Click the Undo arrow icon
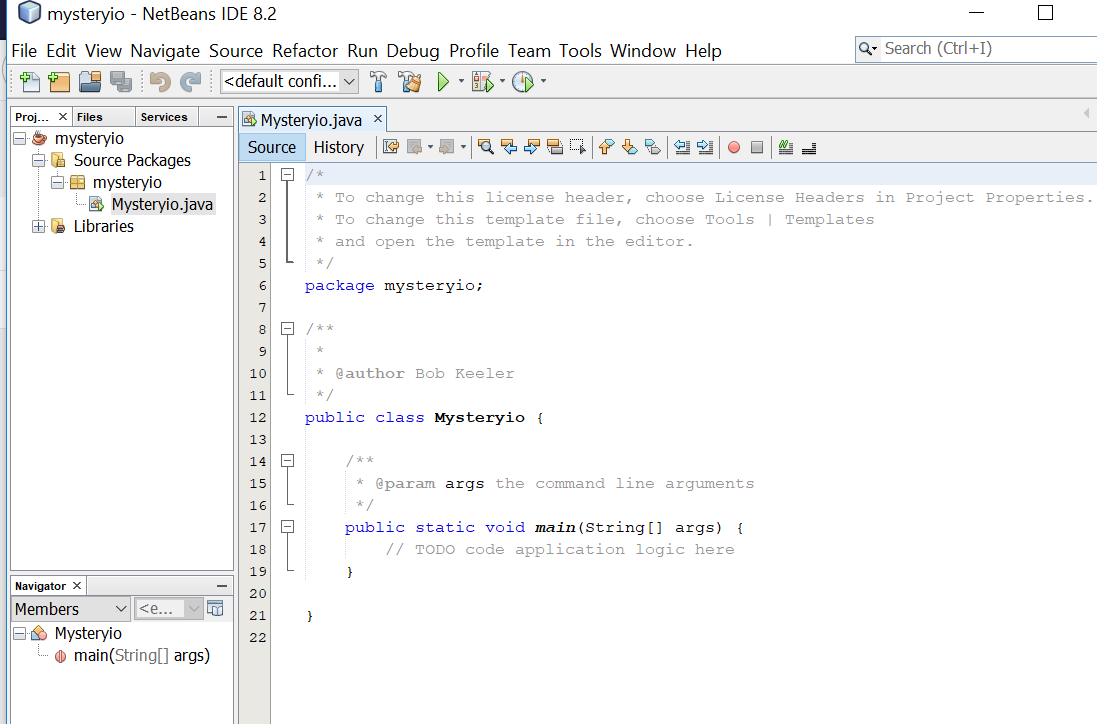The width and height of the screenshot is (1097, 724). coord(160,82)
